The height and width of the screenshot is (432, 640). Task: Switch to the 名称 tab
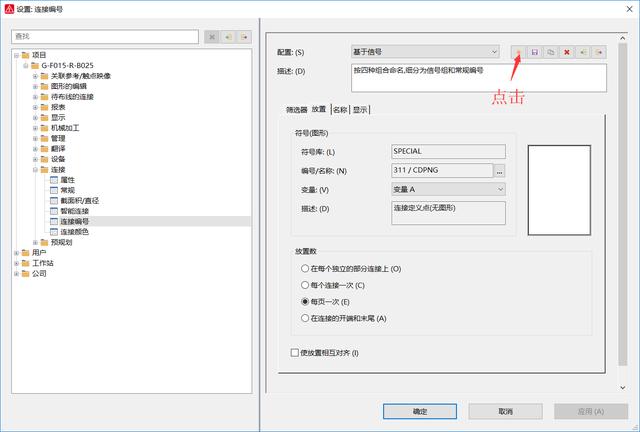coord(340,109)
